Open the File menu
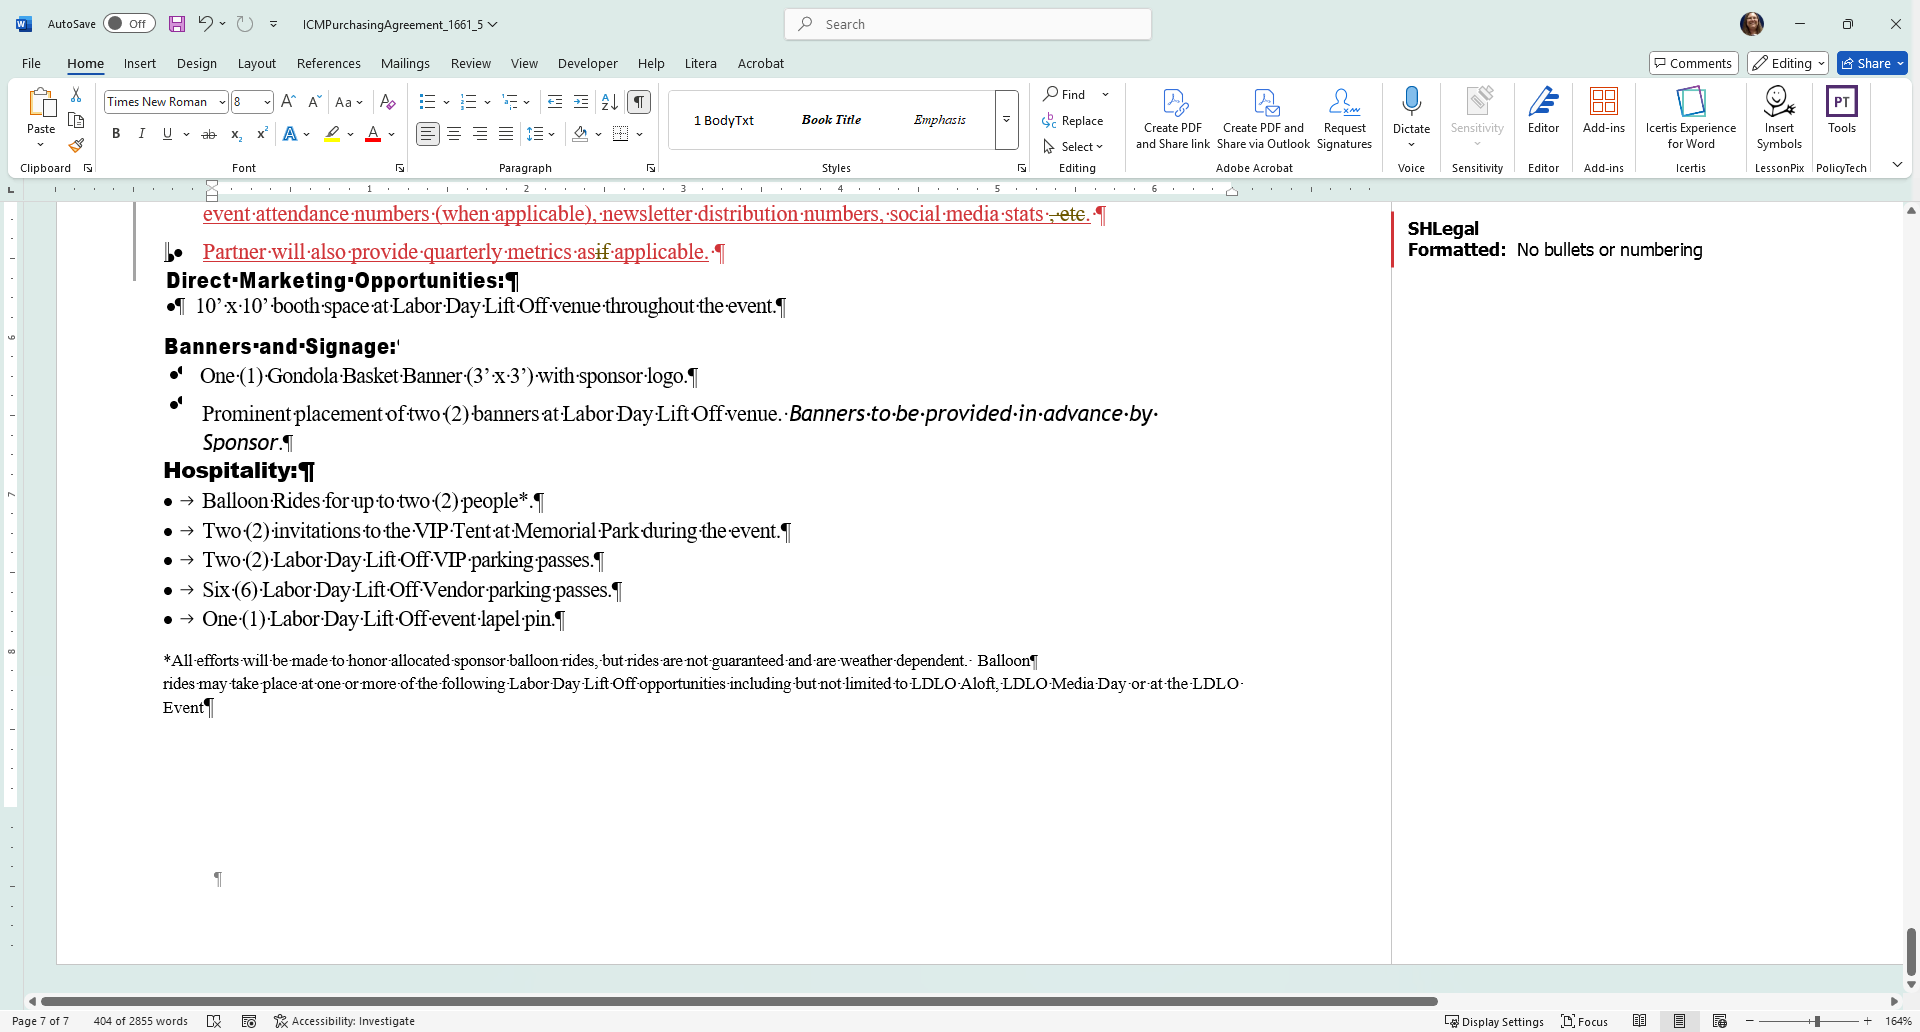Screen dimensions: 1920x1032 32,63
